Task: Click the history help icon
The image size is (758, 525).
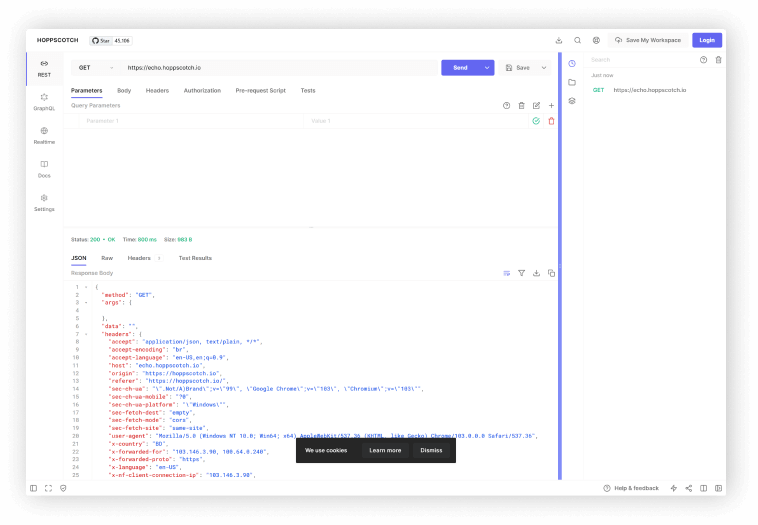Action: [x=703, y=59]
